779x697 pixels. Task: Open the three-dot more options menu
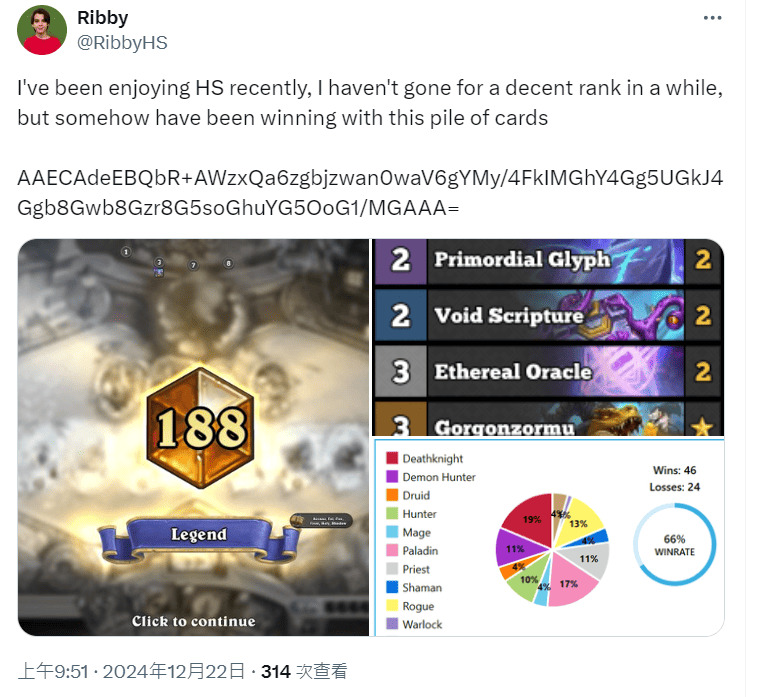point(712,18)
